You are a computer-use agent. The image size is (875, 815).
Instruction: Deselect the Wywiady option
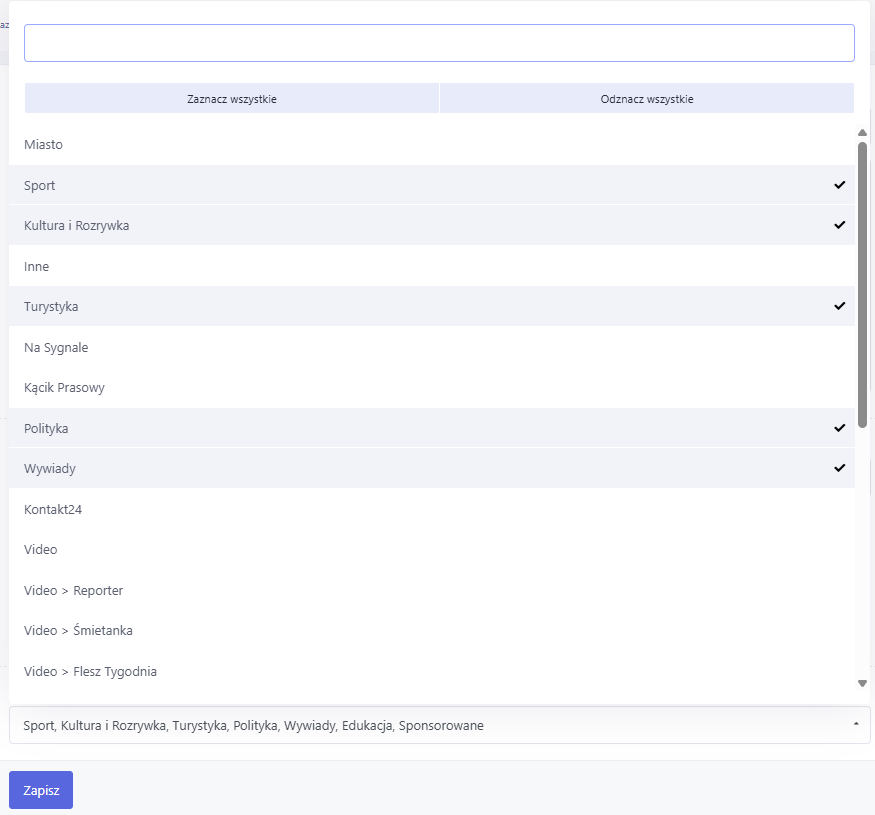click(x=431, y=468)
